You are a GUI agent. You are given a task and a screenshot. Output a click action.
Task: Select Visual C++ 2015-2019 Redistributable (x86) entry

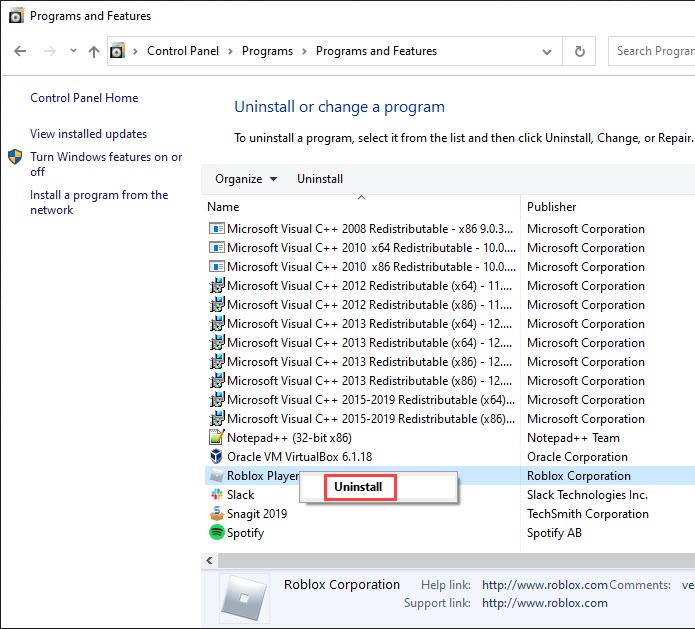[x=371, y=419]
